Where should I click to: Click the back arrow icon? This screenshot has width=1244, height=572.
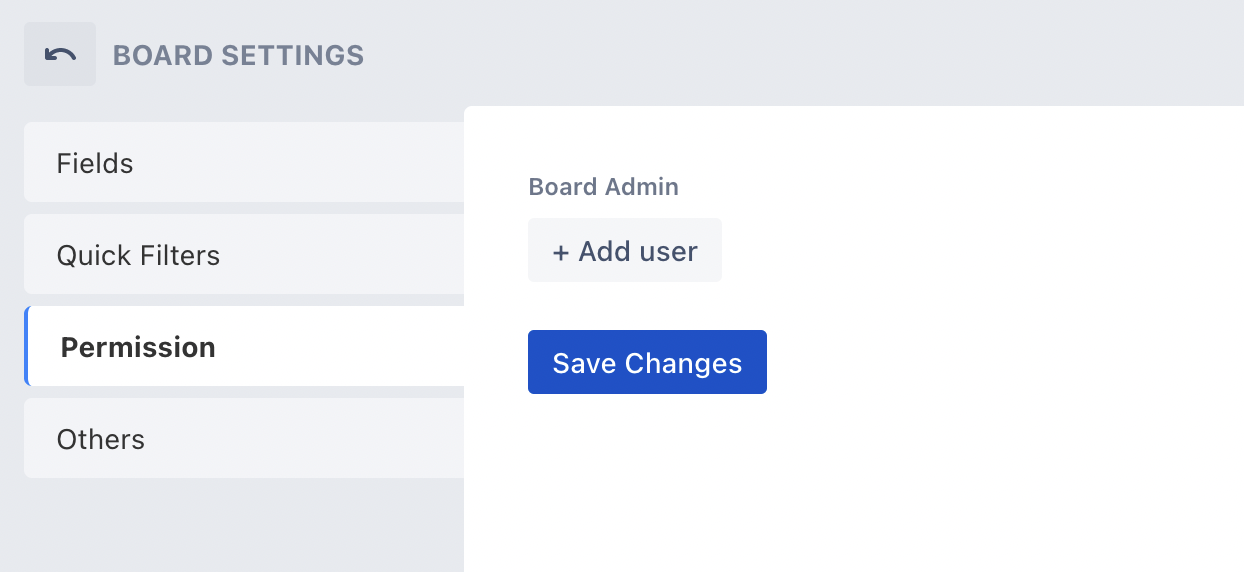point(60,54)
